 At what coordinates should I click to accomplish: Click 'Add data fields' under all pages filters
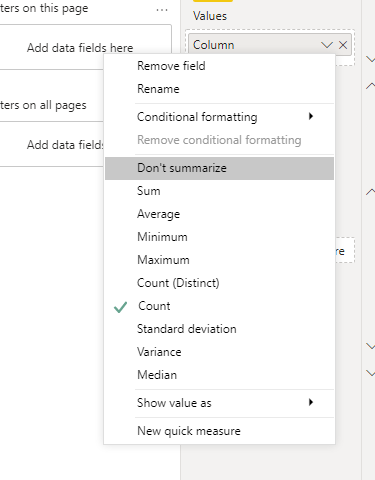(x=65, y=145)
